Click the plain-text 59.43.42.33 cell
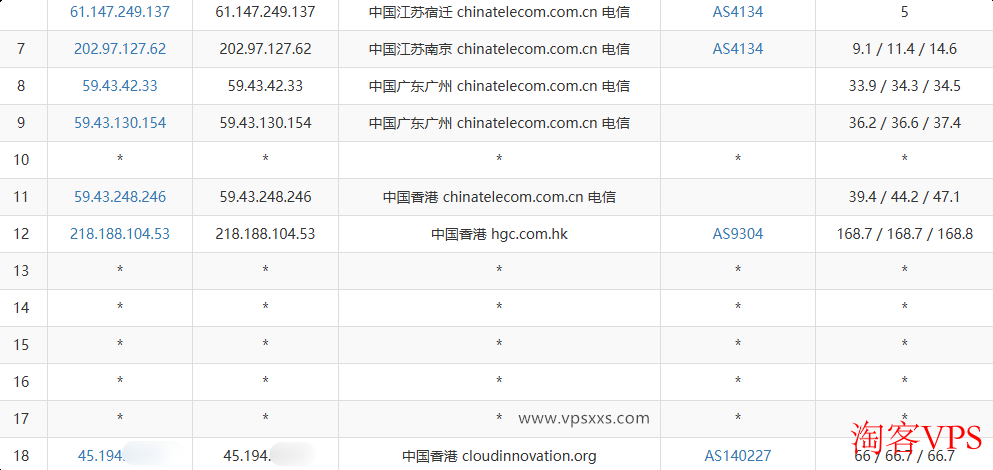Viewport: 993px width, 470px height. [x=265, y=86]
